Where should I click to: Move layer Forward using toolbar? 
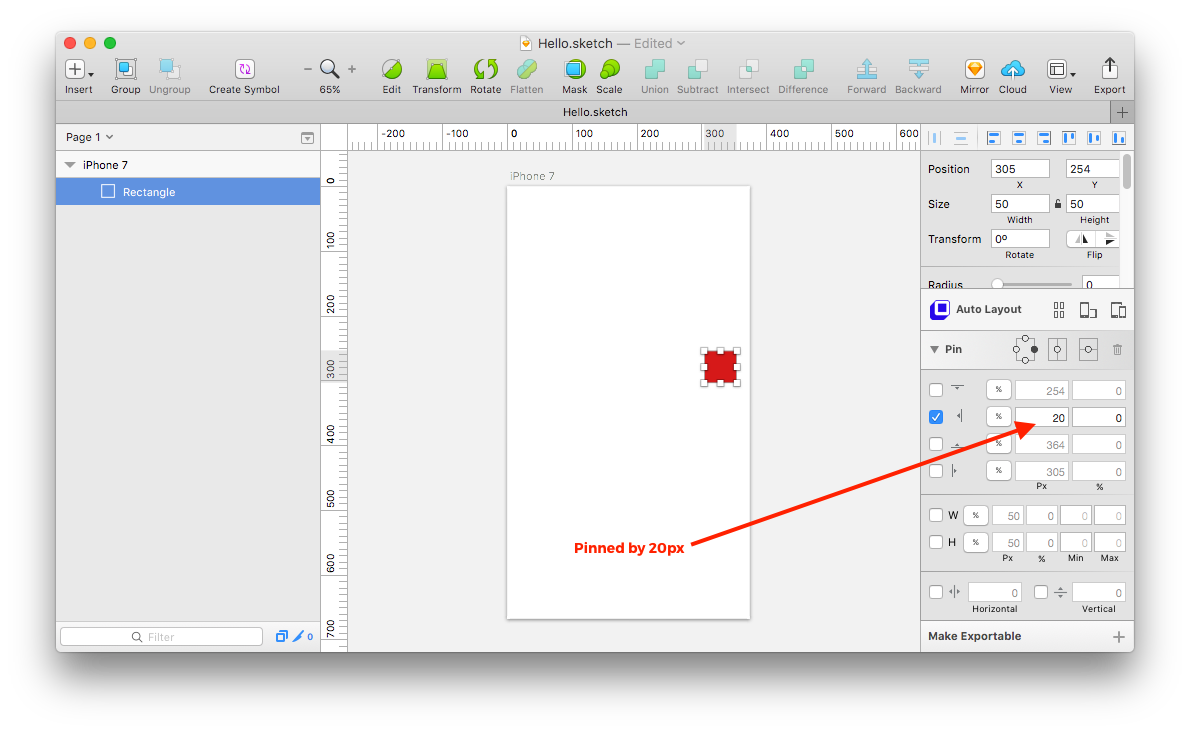[x=867, y=70]
